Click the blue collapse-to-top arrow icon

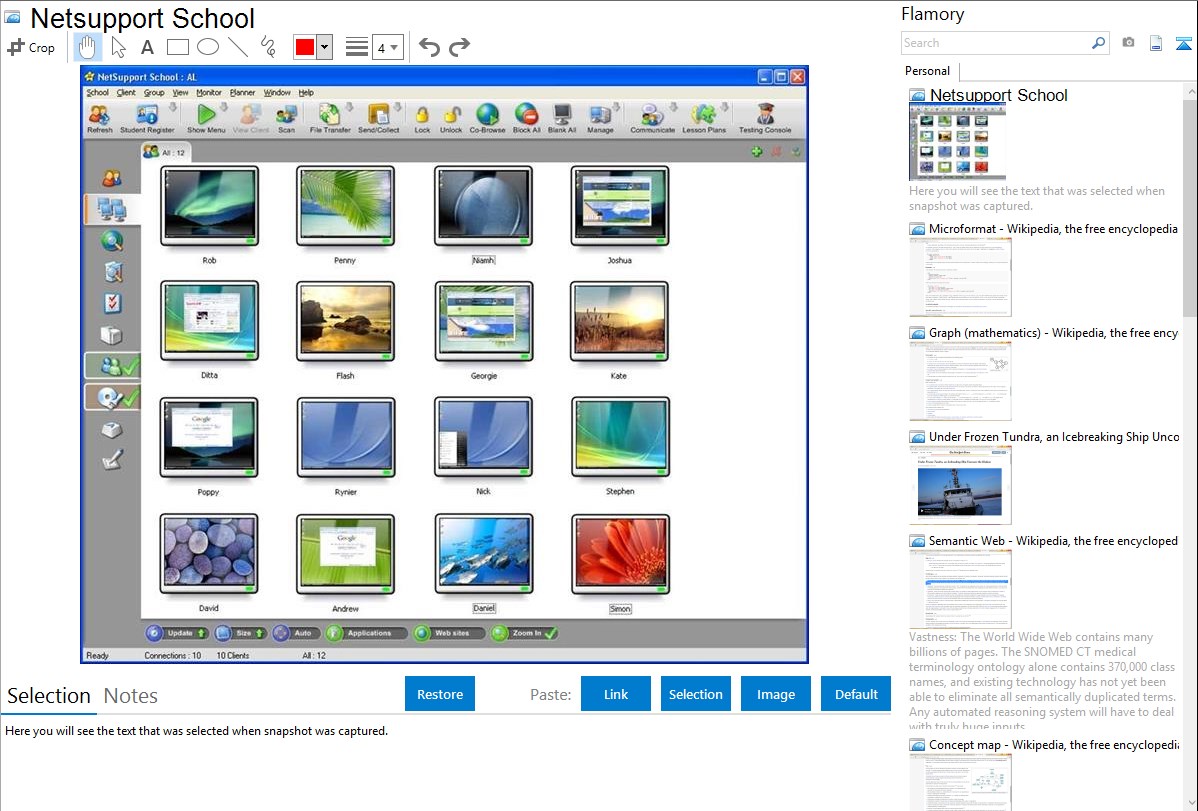[x=1183, y=43]
